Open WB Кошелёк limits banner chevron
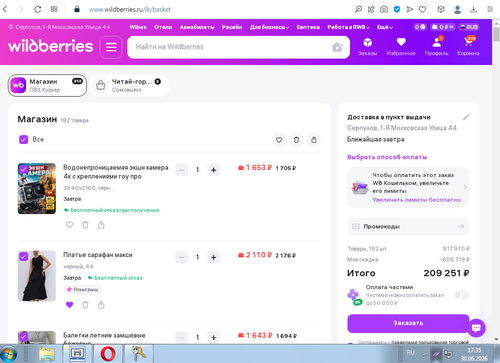500x363 pixels. (x=465, y=188)
